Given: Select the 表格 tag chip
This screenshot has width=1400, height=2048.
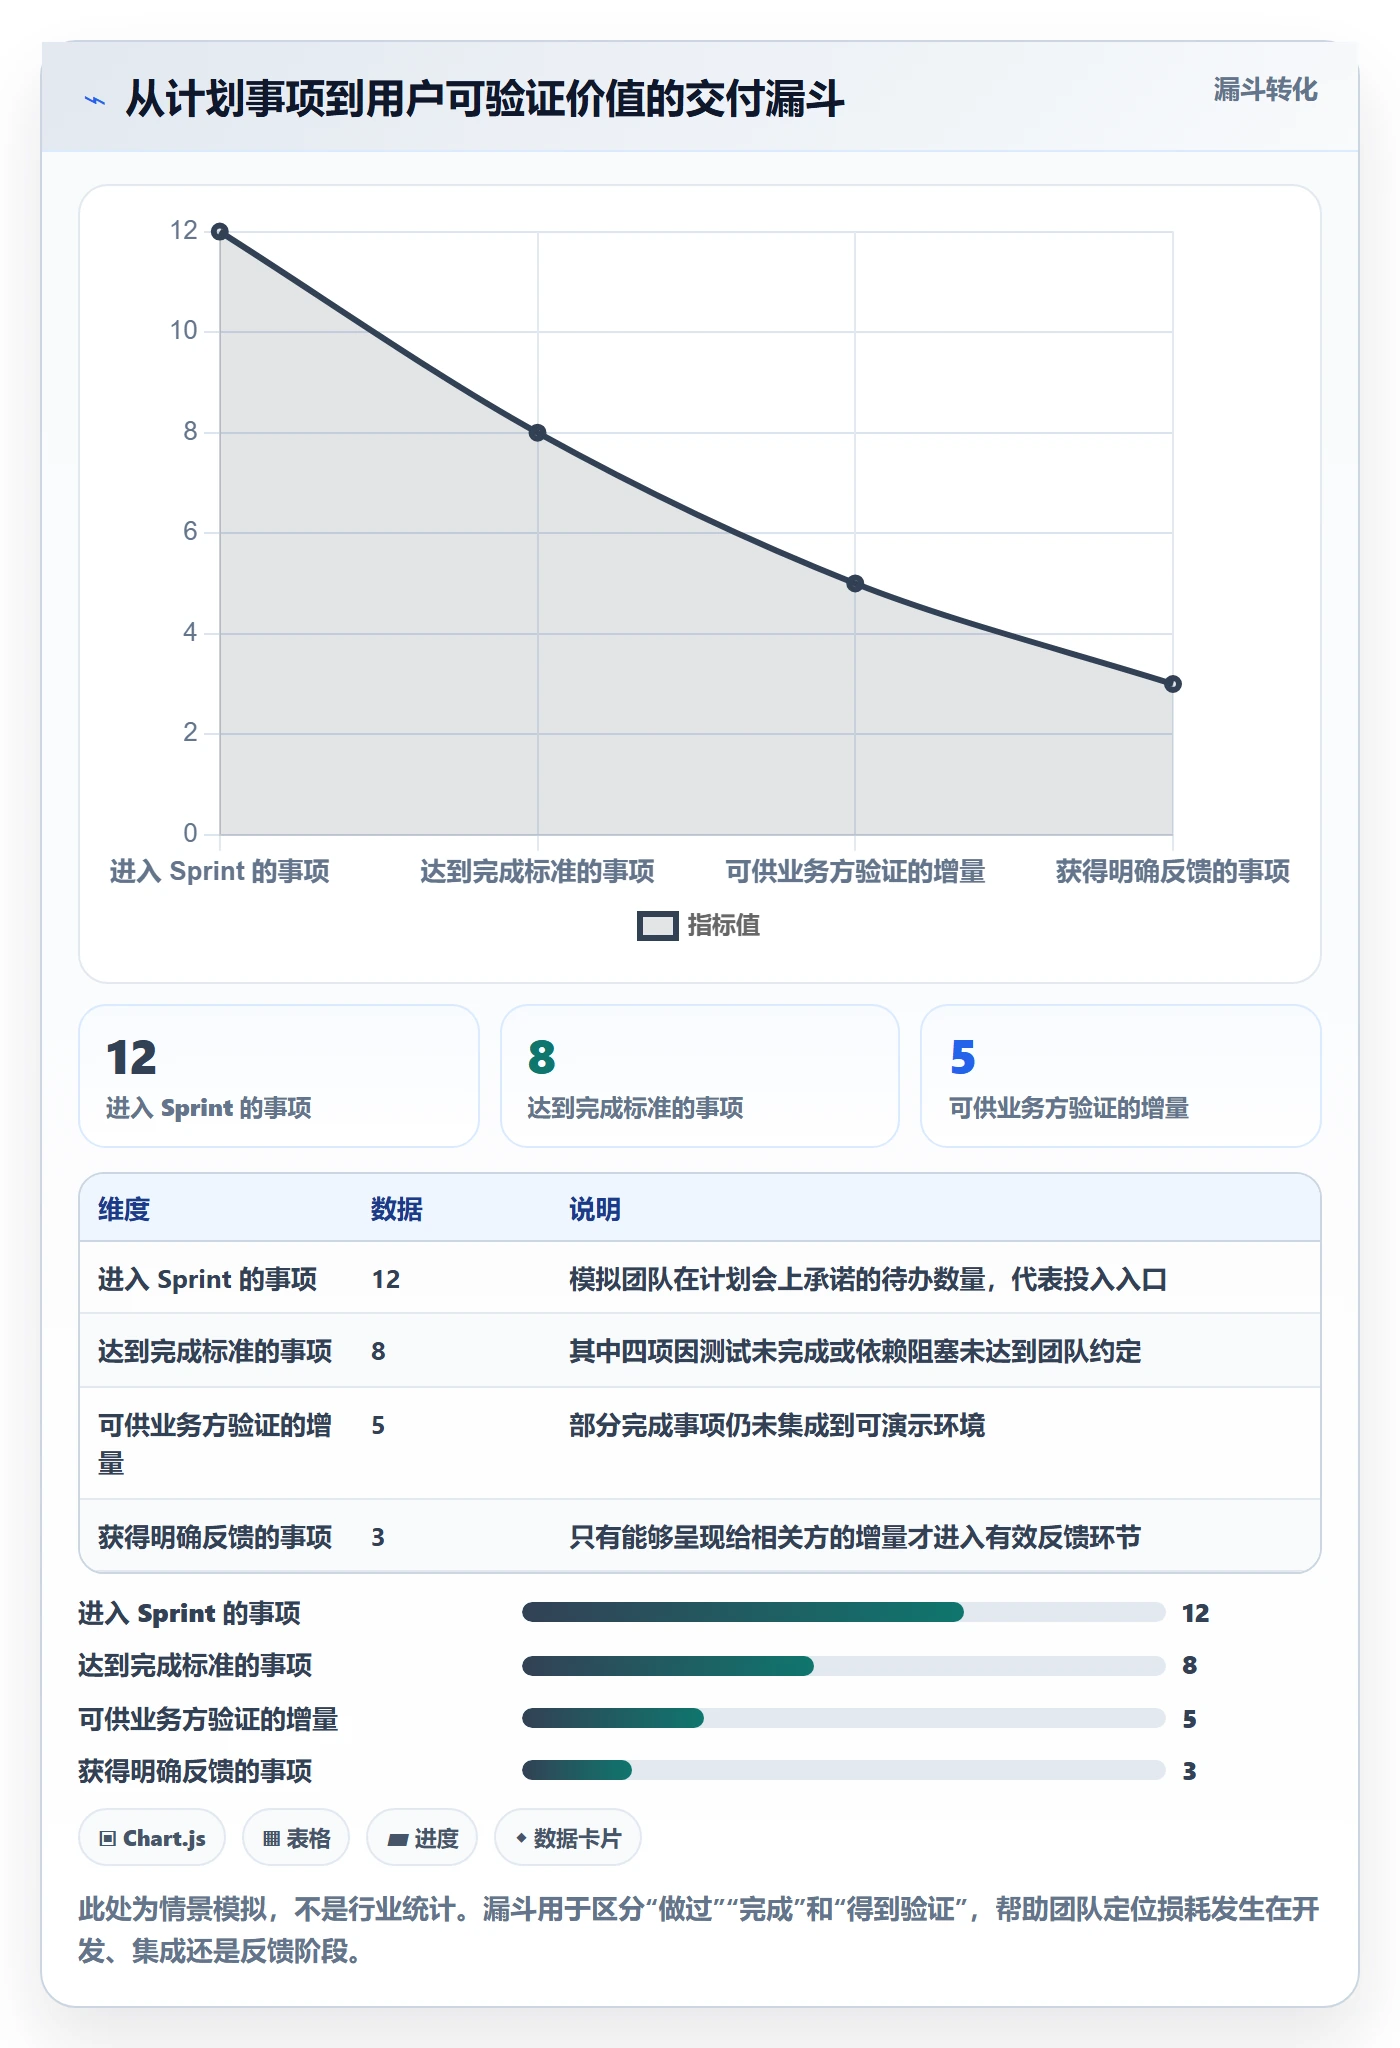Looking at the screenshot, I should (x=296, y=1838).
